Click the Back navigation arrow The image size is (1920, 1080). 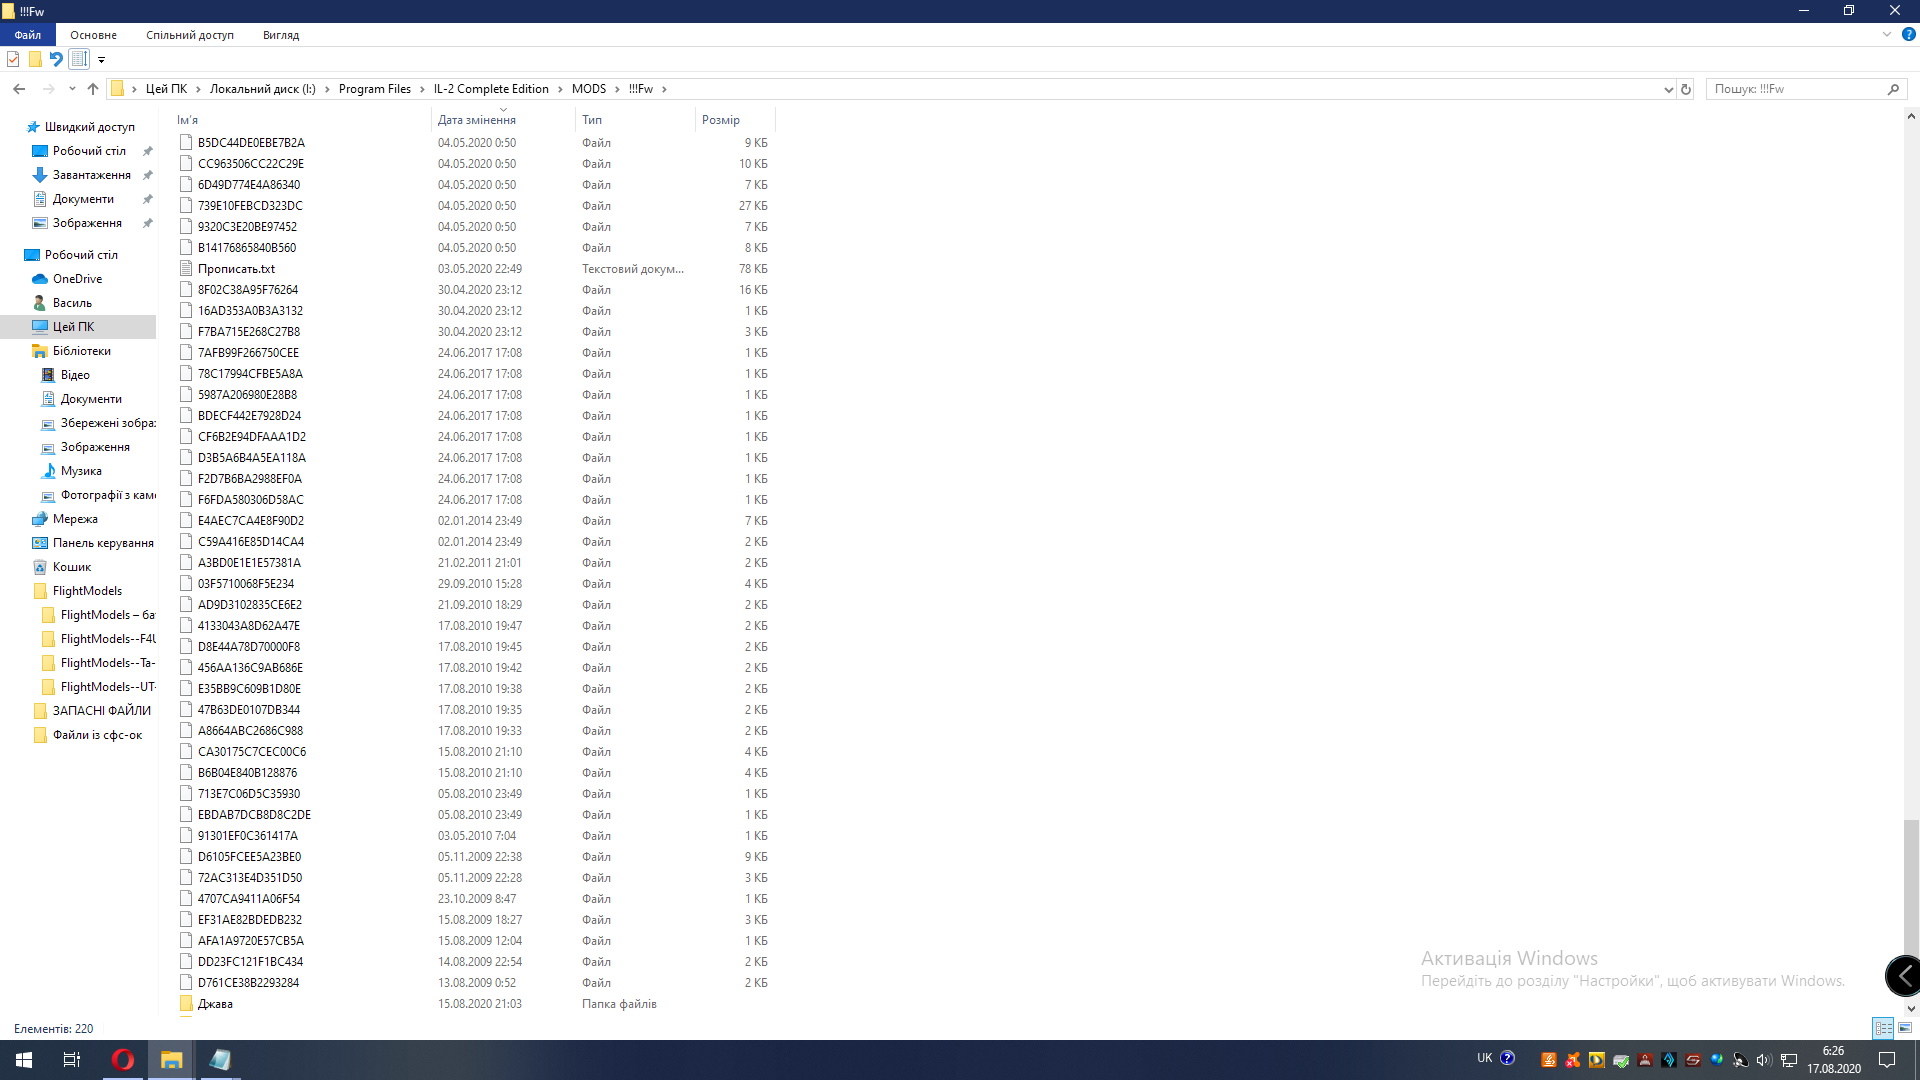click(x=19, y=89)
